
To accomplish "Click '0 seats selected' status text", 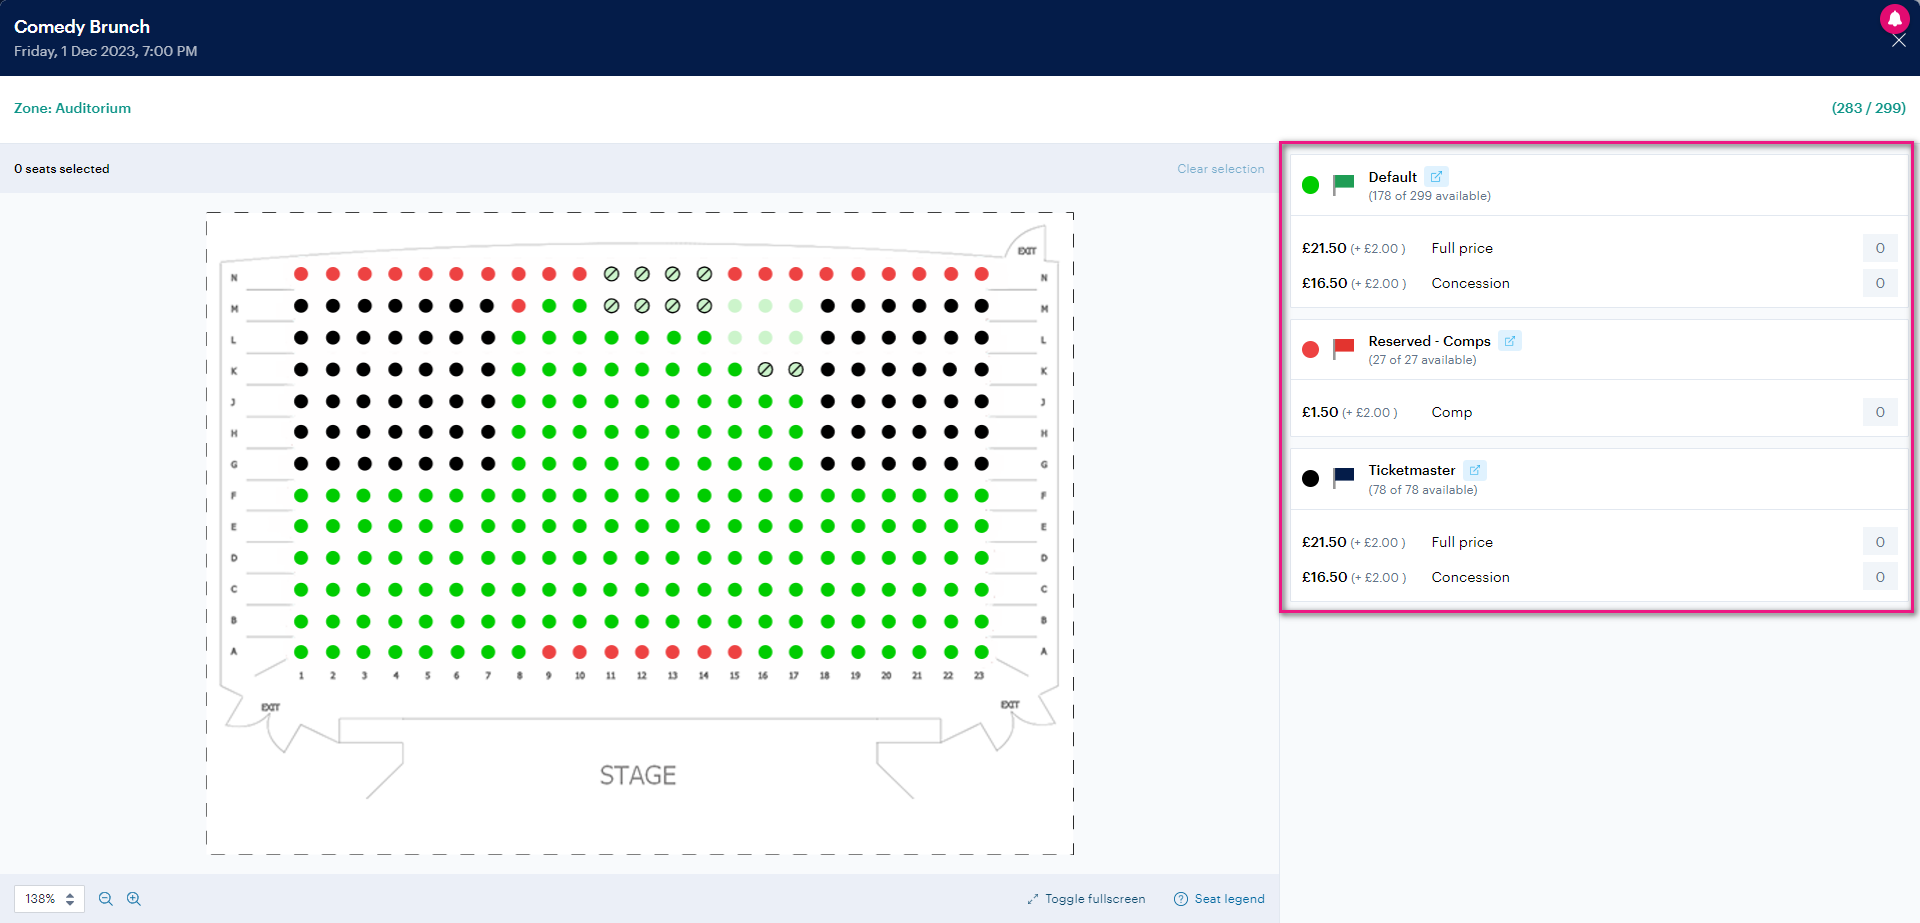I will pyautogui.click(x=62, y=169).
